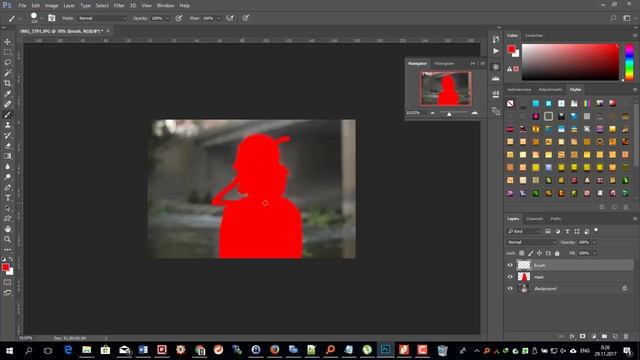
Task: Create a new layer
Action: point(615,336)
